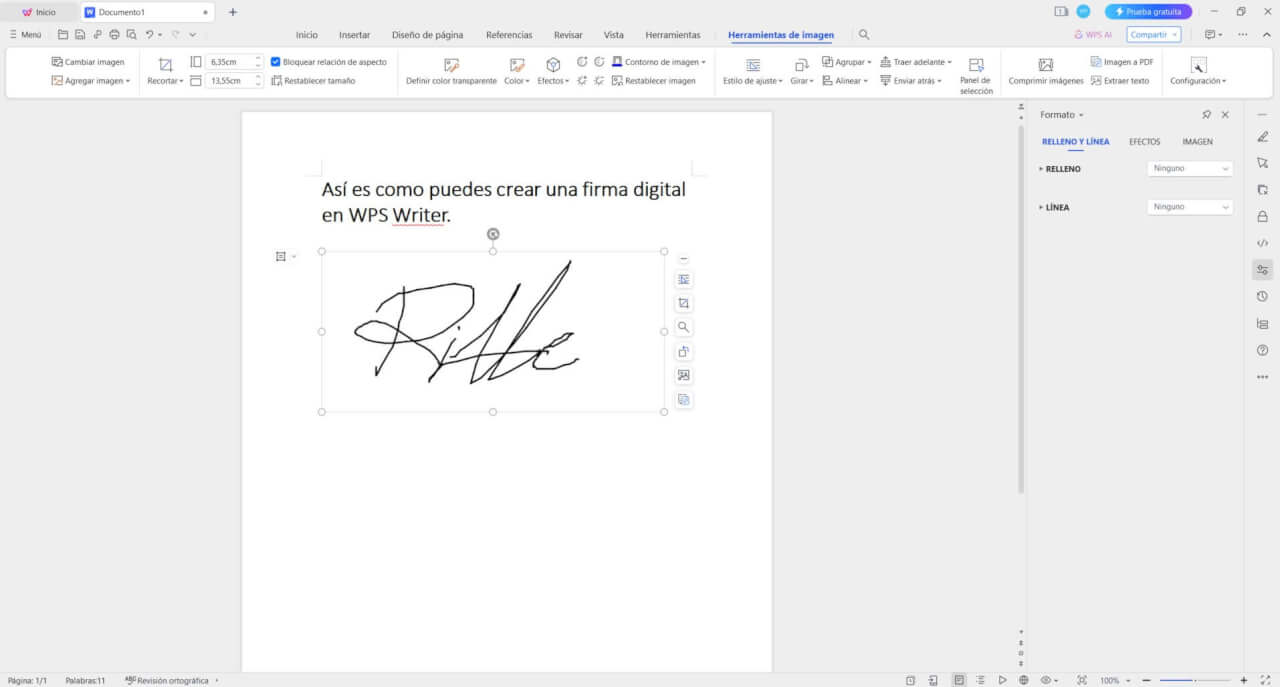Click the zoom slider in status bar
Image resolution: width=1280 pixels, height=687 pixels.
tap(1194, 680)
